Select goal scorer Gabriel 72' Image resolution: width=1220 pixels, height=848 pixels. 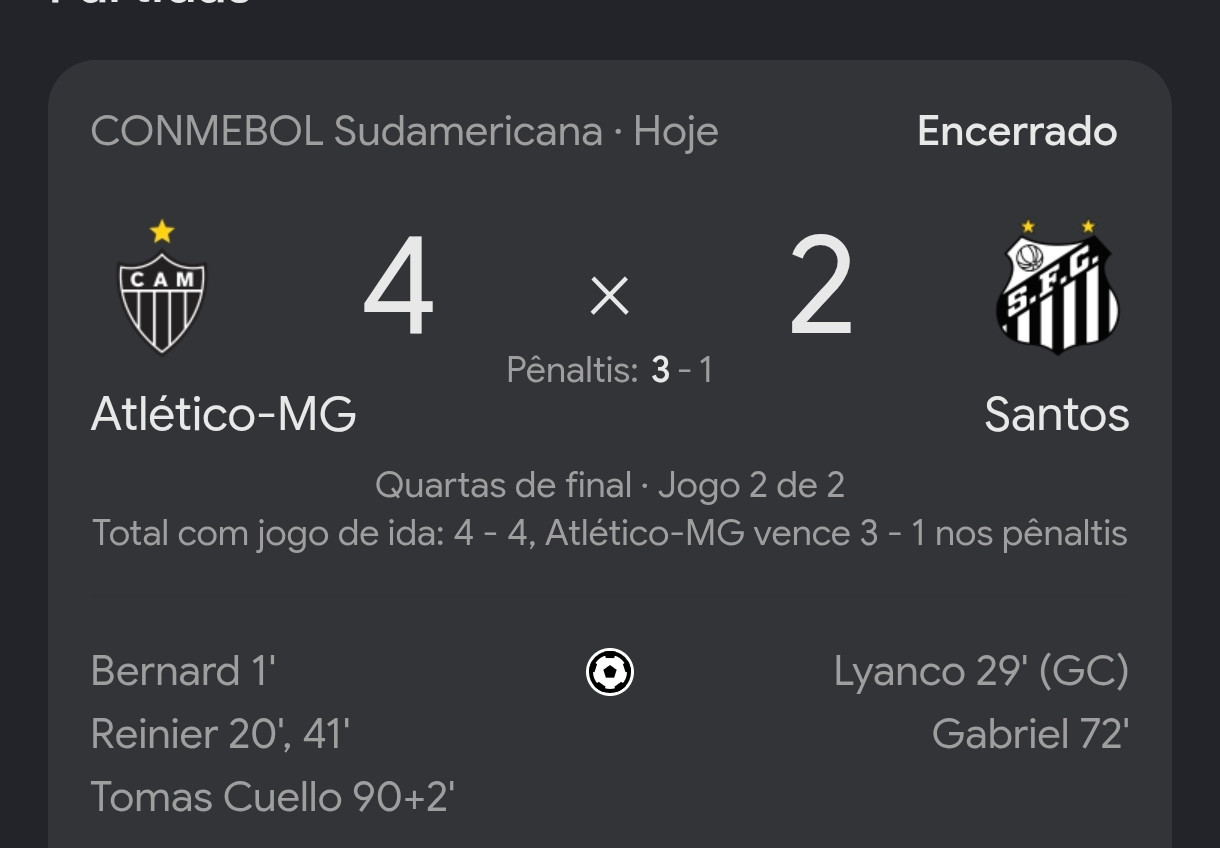coord(1030,735)
